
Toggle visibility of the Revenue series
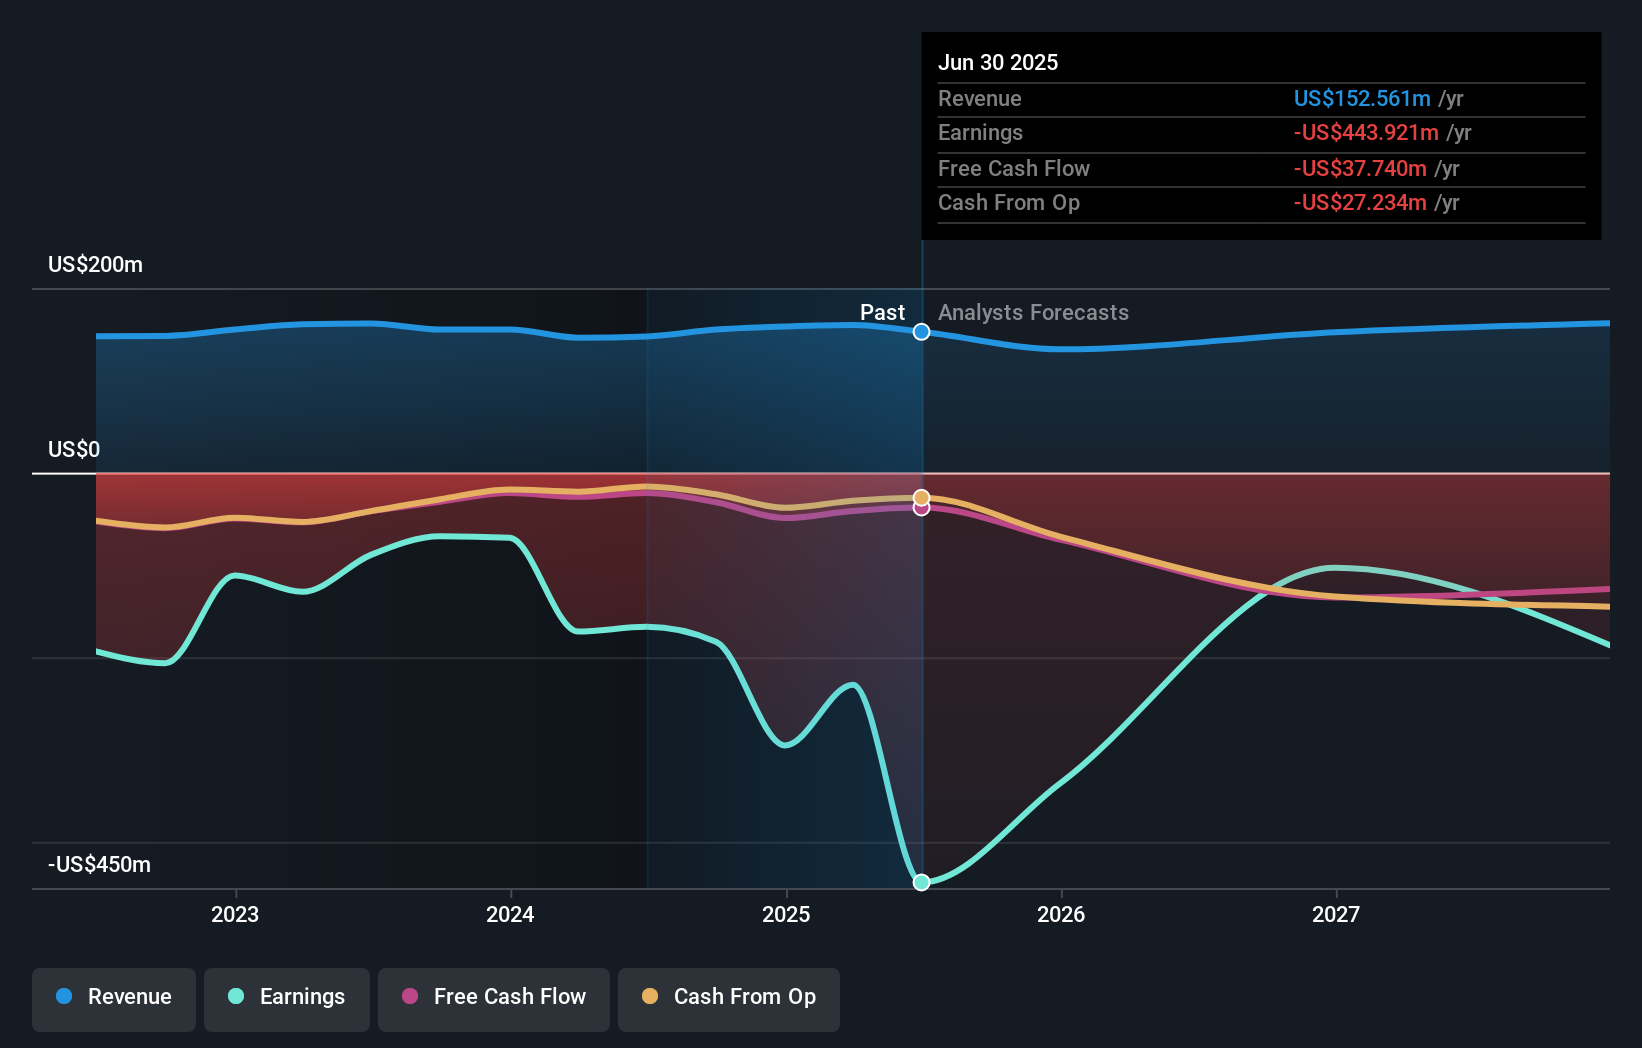(113, 998)
